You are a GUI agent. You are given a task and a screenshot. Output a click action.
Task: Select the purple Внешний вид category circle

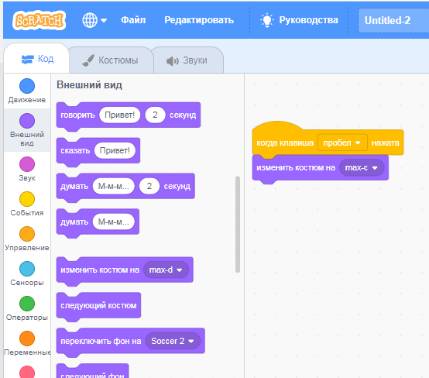pyautogui.click(x=27, y=121)
